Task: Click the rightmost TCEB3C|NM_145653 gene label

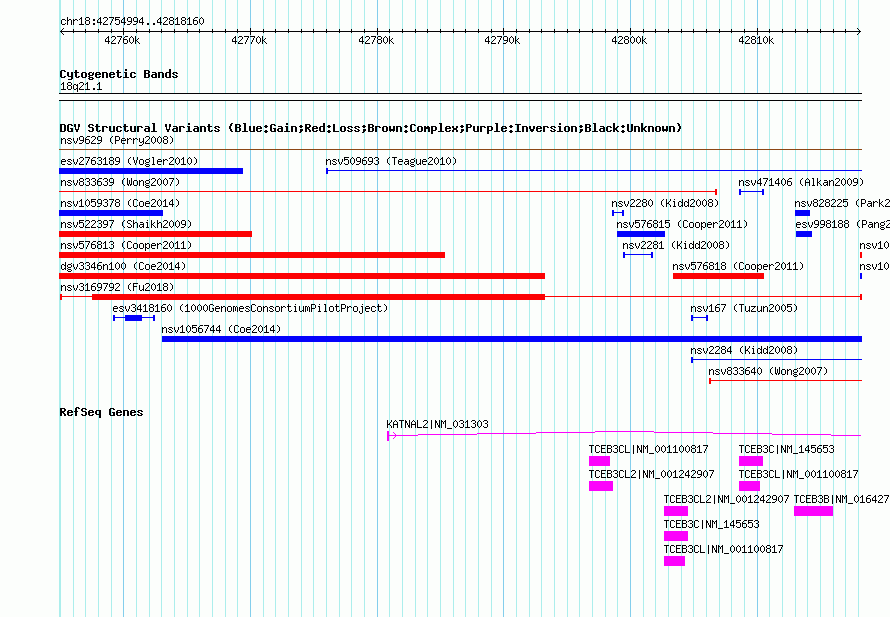Action: click(x=786, y=450)
